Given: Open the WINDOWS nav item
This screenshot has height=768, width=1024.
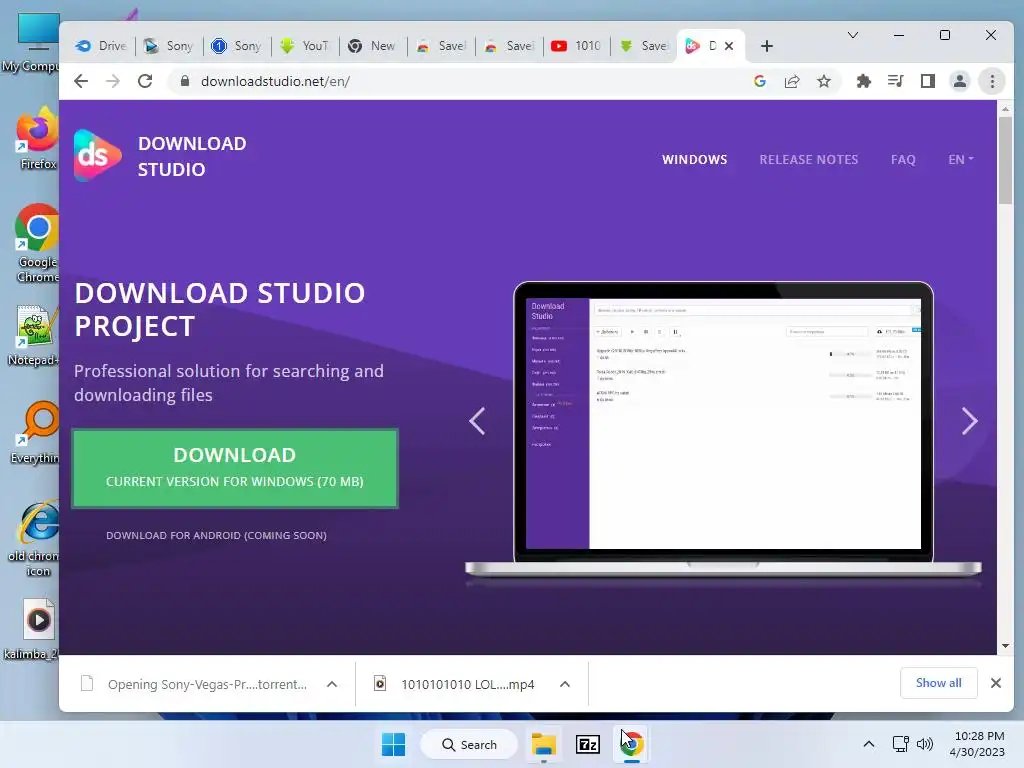Looking at the screenshot, I should coord(694,159).
